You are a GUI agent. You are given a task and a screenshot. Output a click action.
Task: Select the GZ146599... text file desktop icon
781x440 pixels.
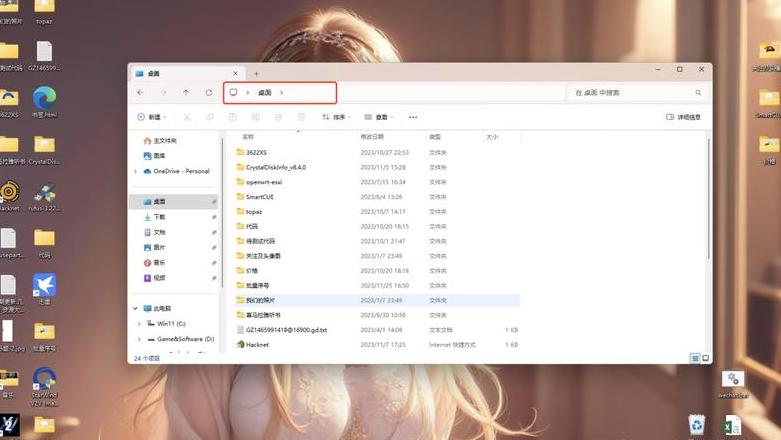pyautogui.click(x=44, y=56)
